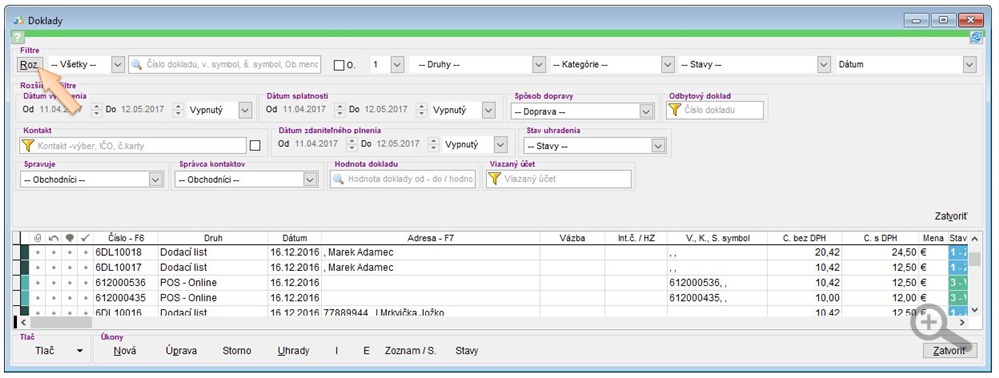Click the 'Roz' extended filter button
999x378 pixels.
click(x=29, y=64)
